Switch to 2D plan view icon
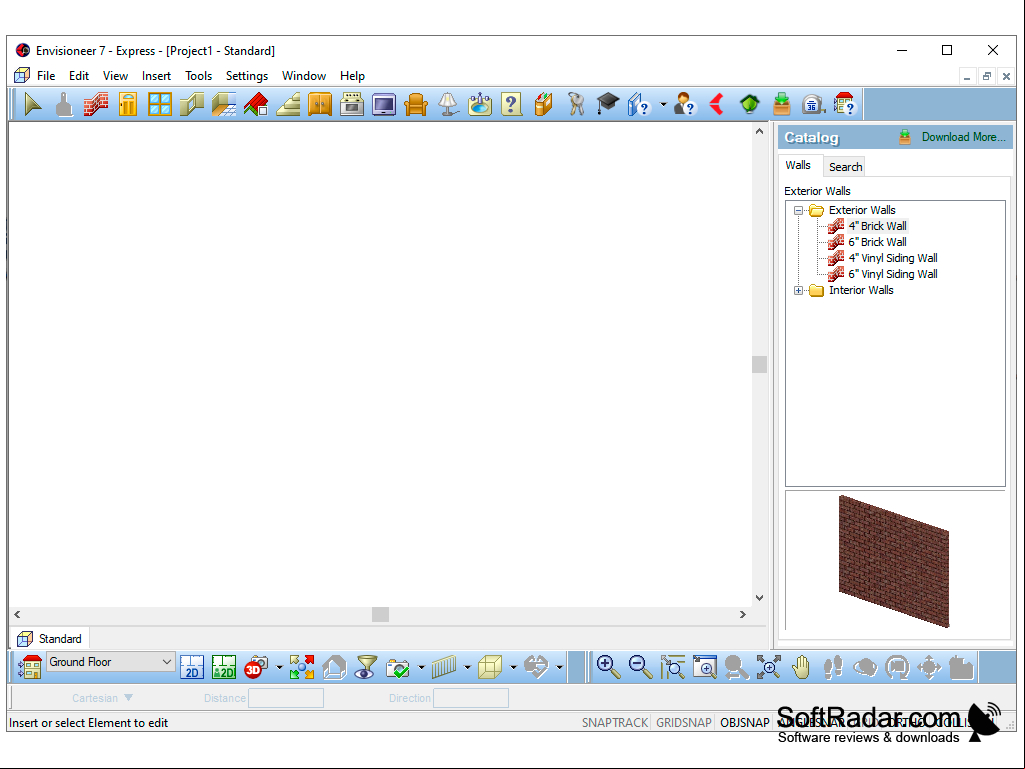The height and width of the screenshot is (769, 1025). point(192,667)
